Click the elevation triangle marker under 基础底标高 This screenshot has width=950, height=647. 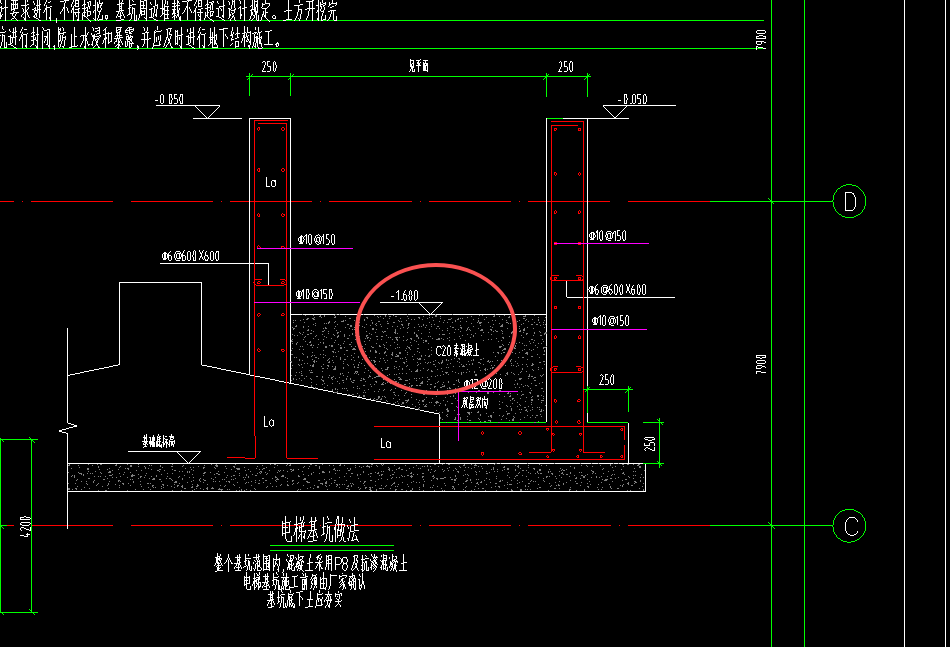click(188, 457)
